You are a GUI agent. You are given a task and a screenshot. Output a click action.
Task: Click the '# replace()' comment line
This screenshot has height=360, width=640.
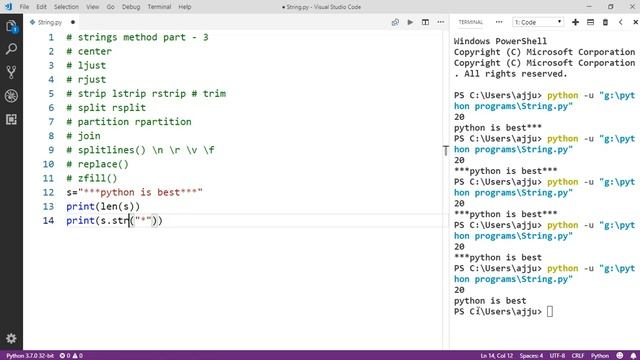tap(98, 164)
